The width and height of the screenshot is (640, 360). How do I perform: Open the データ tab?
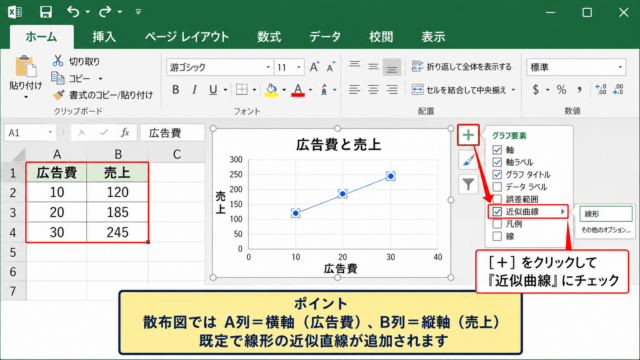pos(325,37)
